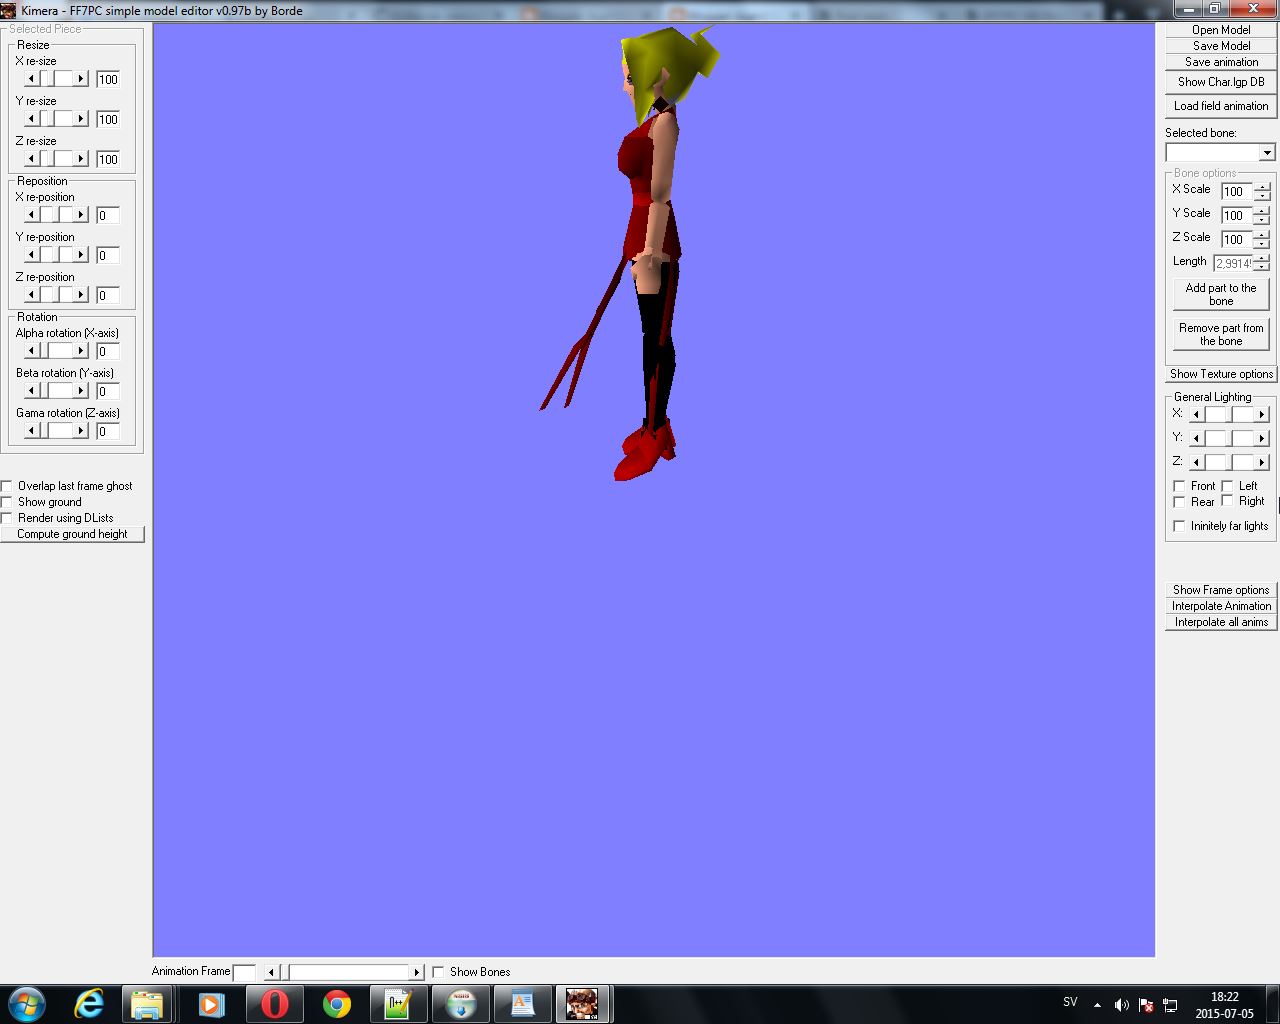This screenshot has width=1280, height=1024.
Task: Show hidden tray icons arrow
Action: pyautogui.click(x=1097, y=1005)
